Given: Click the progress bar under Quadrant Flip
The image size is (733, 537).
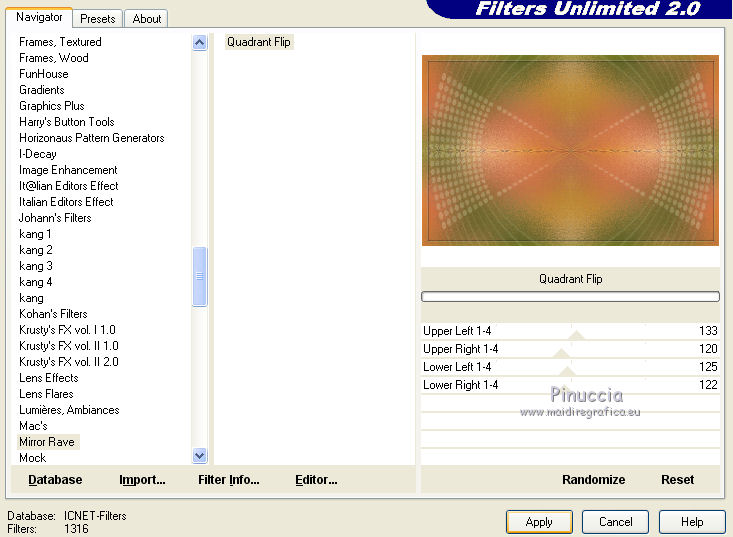Looking at the screenshot, I should pos(570,296).
